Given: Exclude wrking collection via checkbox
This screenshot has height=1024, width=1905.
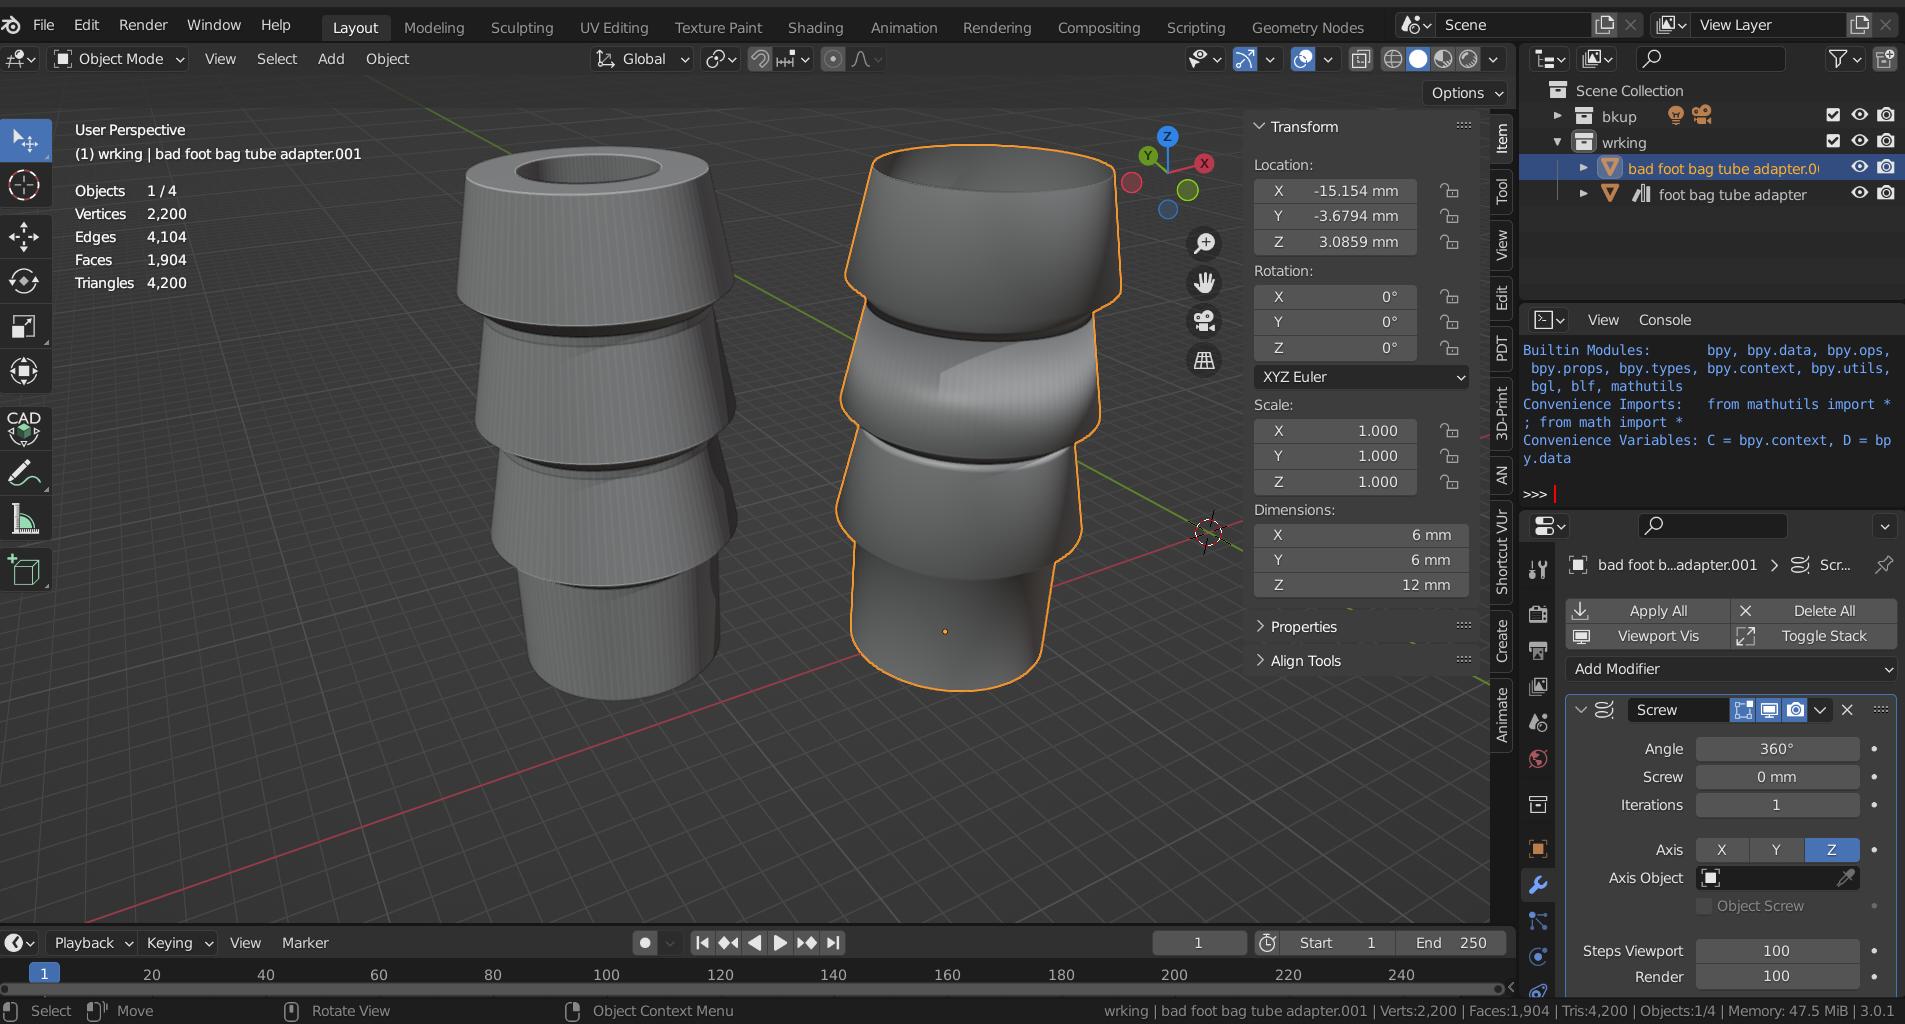Looking at the screenshot, I should pyautogui.click(x=1833, y=141).
